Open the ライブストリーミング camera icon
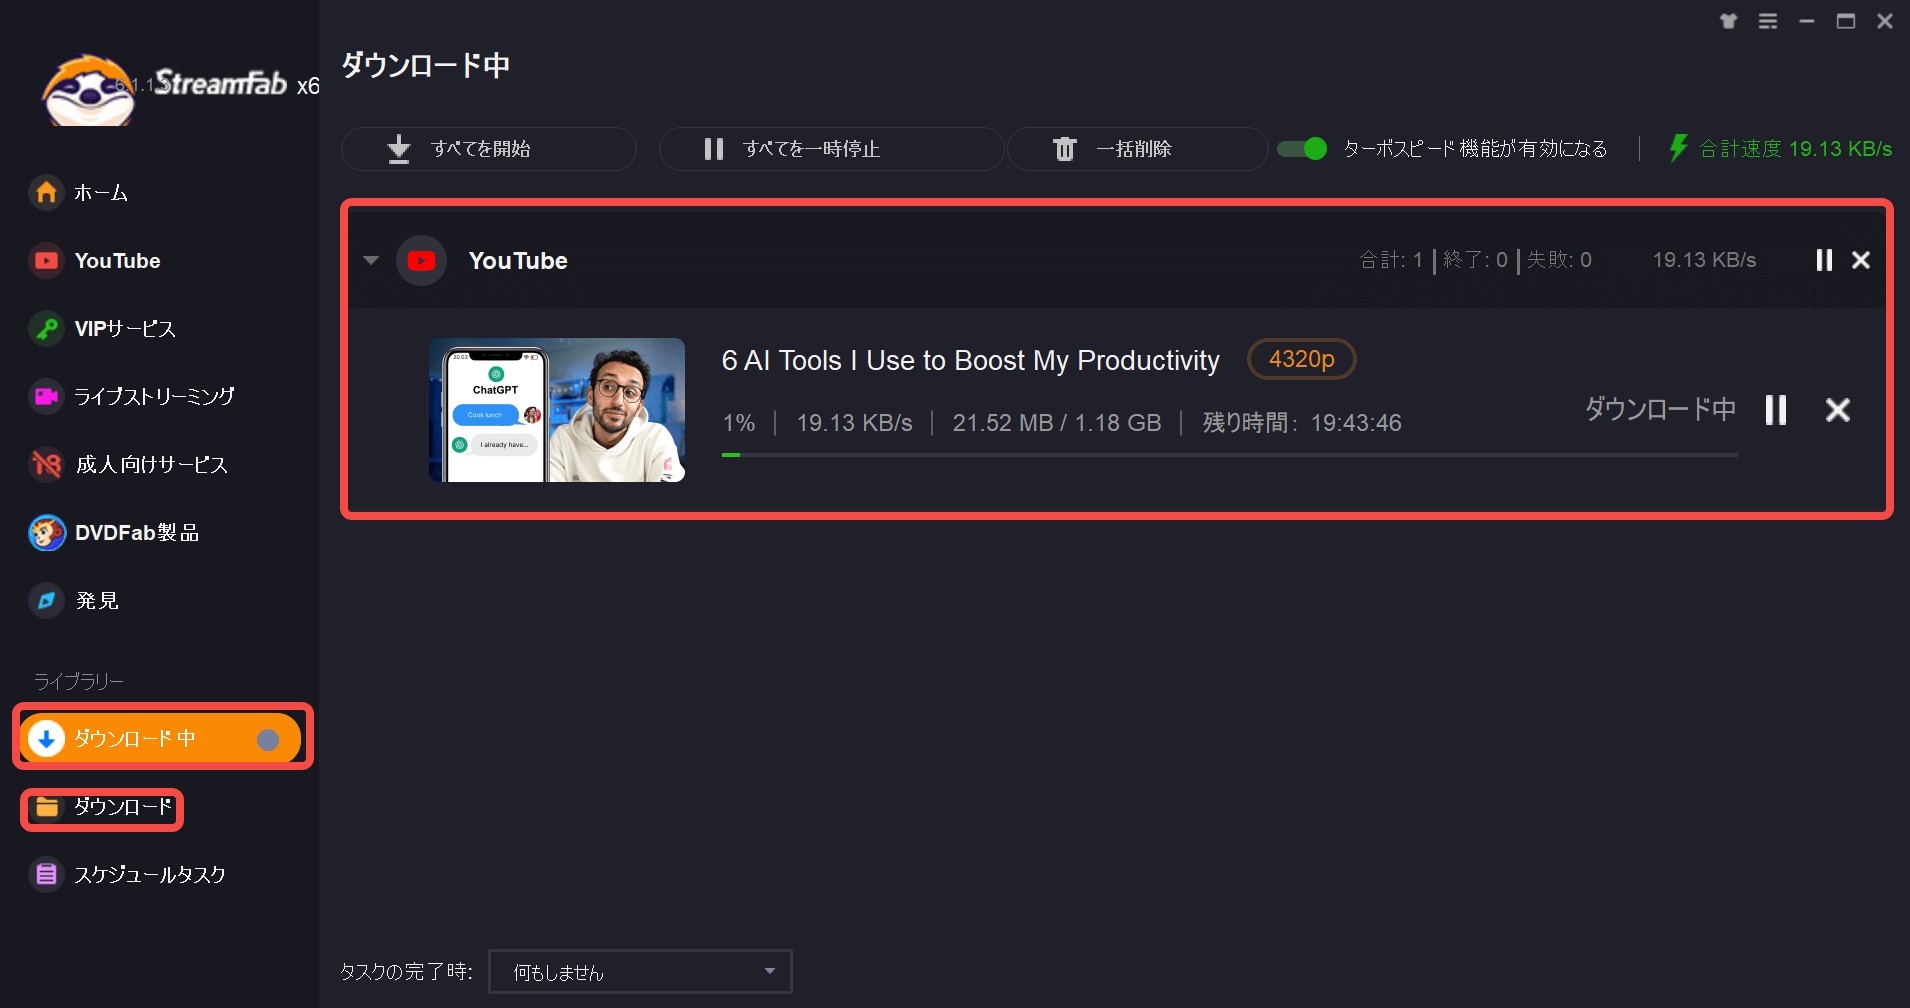The height and width of the screenshot is (1008, 1910). tap(46, 396)
